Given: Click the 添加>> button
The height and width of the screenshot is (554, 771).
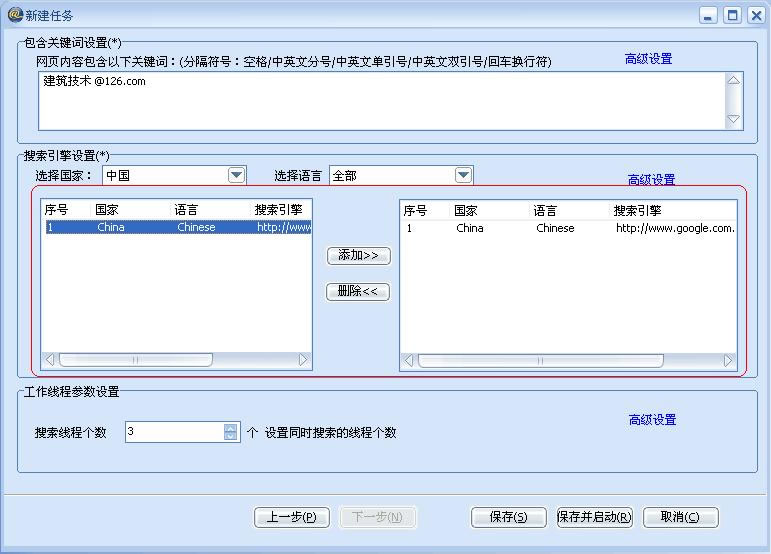Looking at the screenshot, I should pyautogui.click(x=358, y=256).
